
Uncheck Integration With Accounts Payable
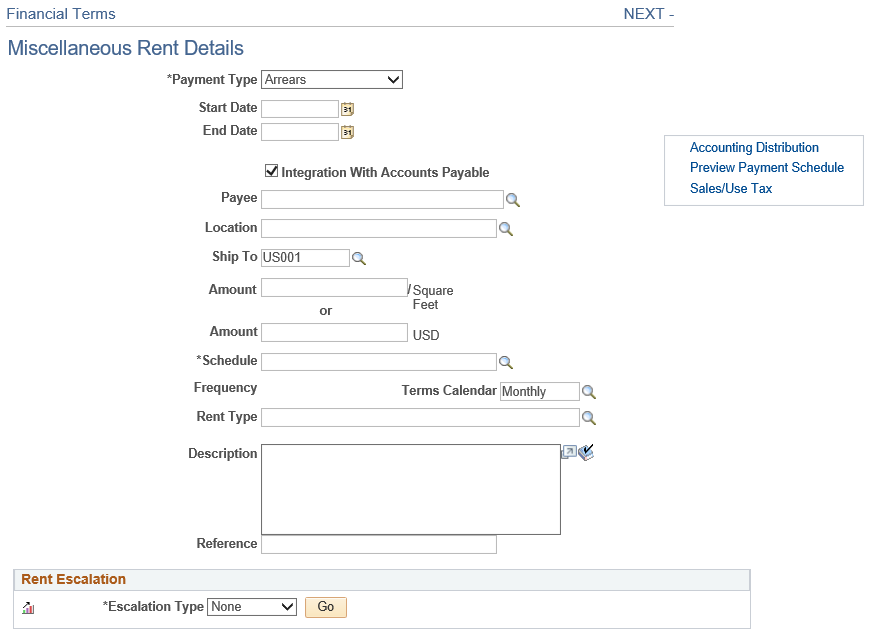(x=271, y=171)
